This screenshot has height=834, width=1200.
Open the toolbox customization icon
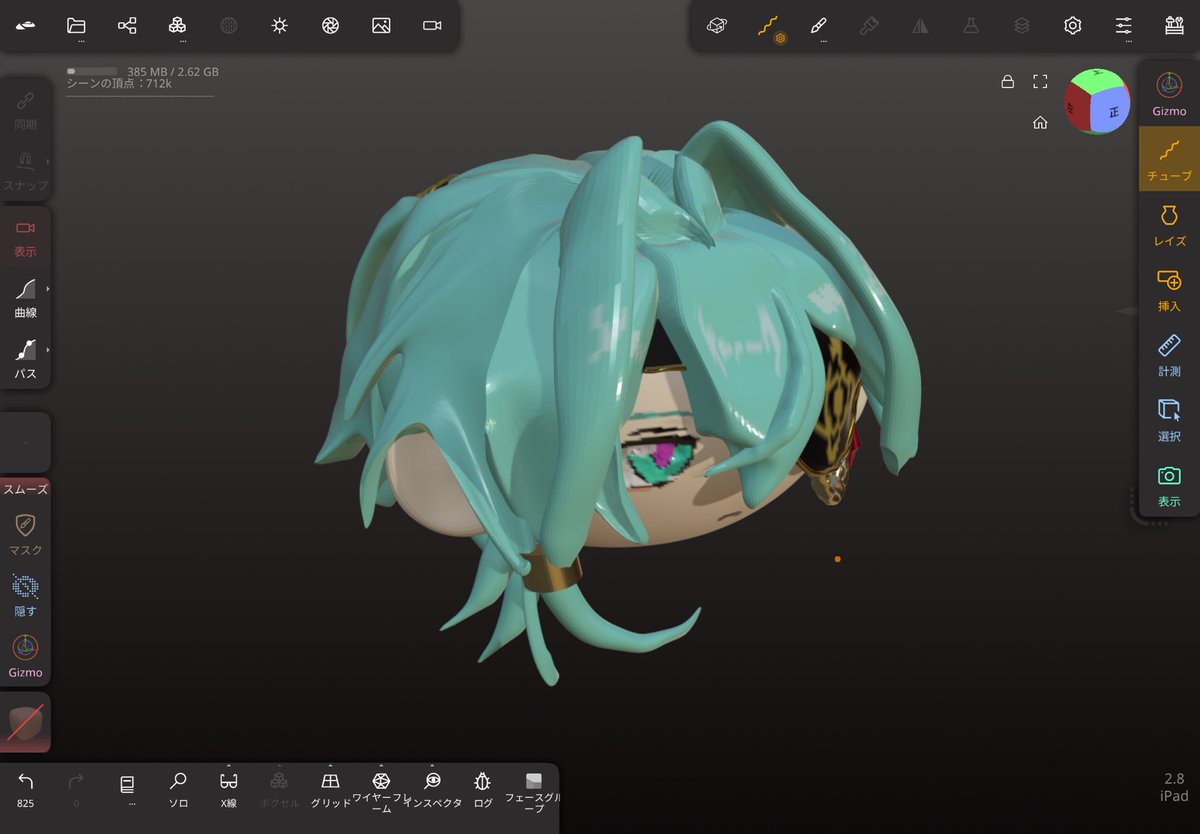[1174, 25]
